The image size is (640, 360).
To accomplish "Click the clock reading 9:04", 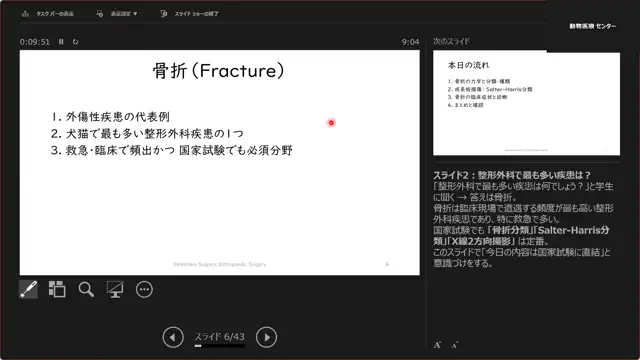I will (410, 42).
